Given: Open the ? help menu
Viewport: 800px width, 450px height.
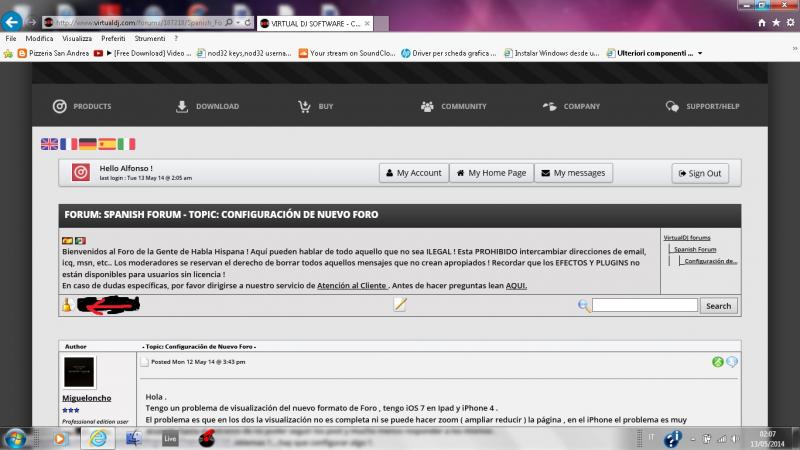Looking at the screenshot, I should 176,38.
